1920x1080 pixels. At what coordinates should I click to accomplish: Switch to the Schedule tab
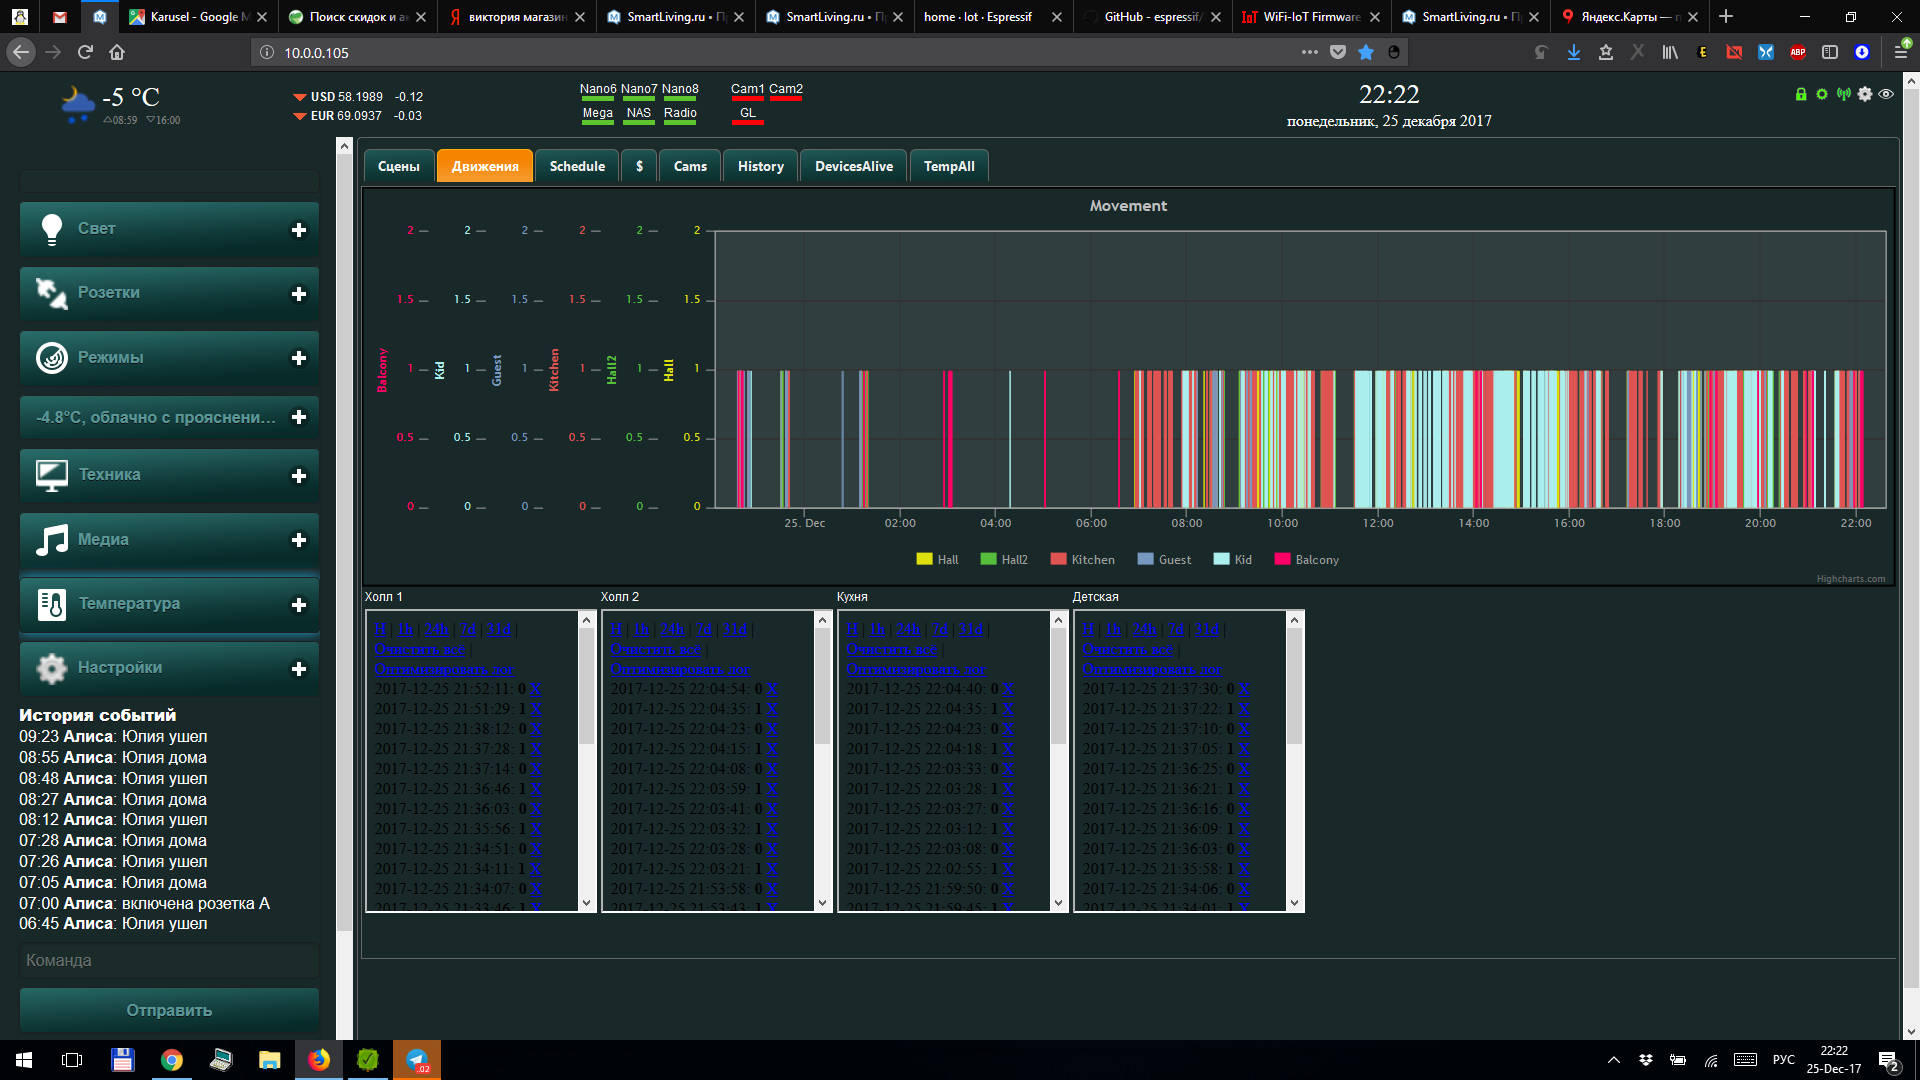(577, 166)
